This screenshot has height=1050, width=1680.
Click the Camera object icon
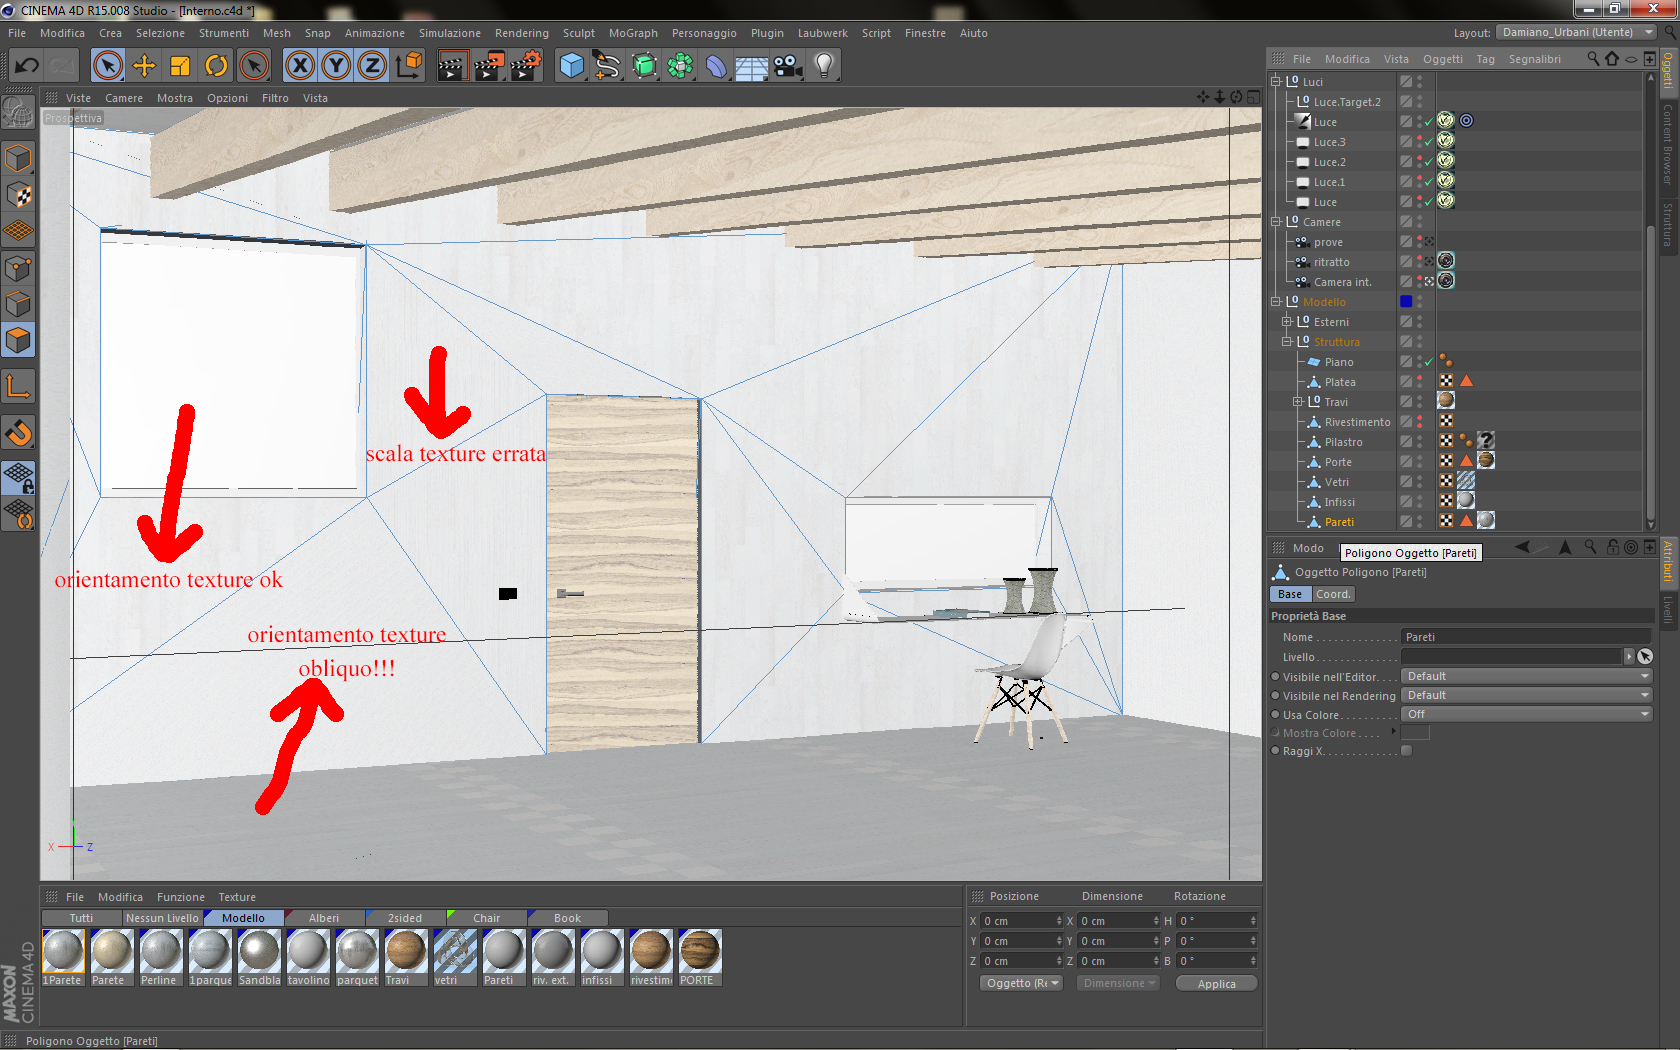point(788,66)
